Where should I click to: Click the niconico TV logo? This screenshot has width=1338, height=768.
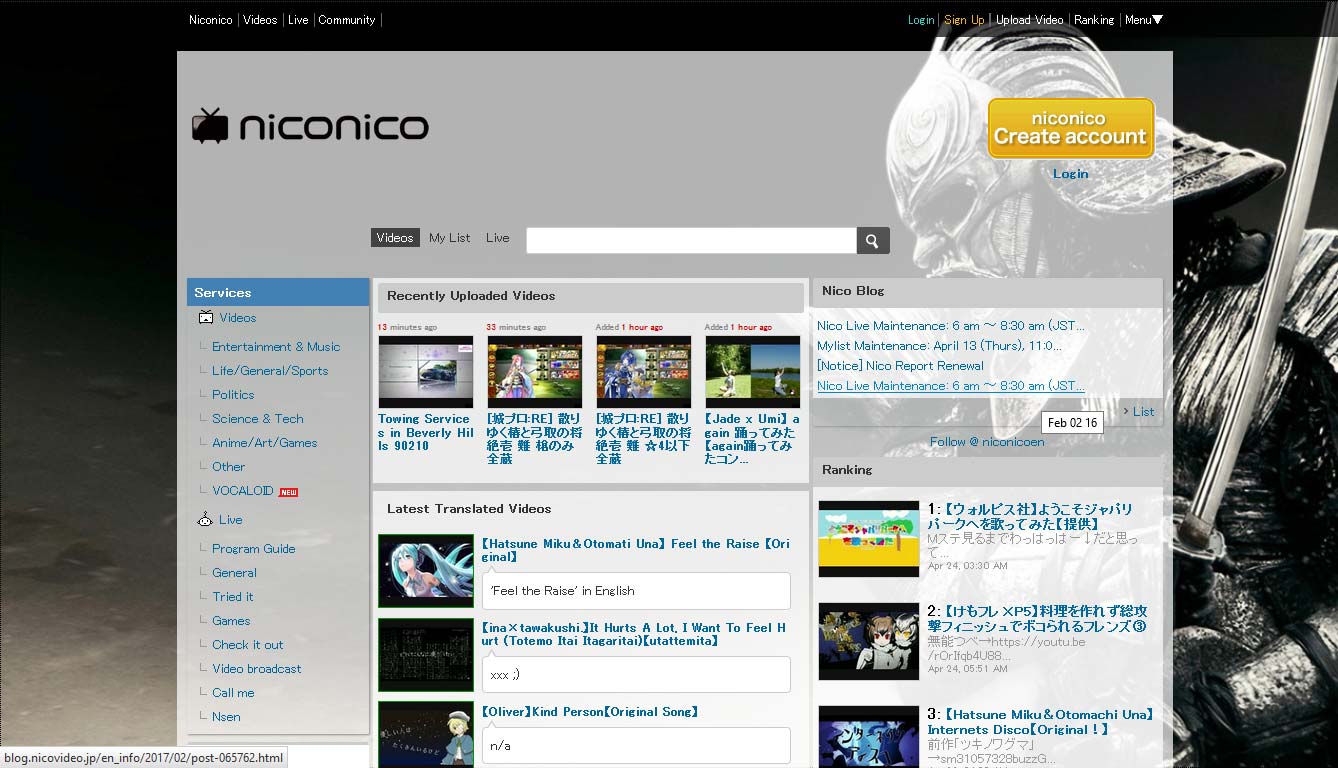pos(310,126)
